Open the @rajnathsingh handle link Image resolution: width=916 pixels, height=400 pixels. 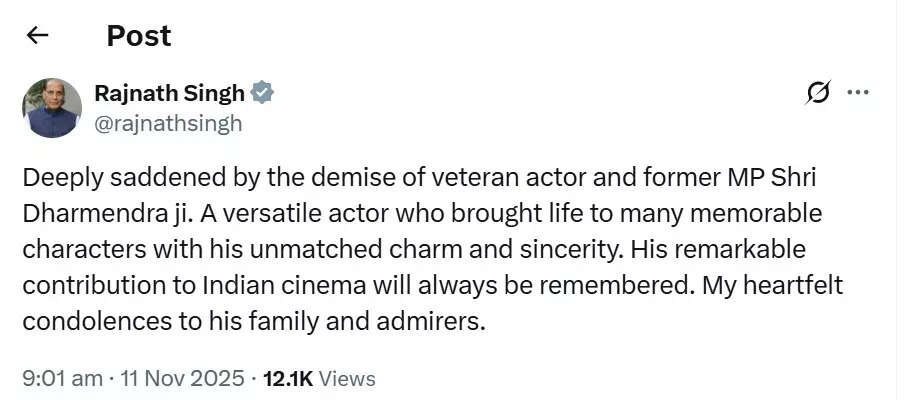[x=168, y=124]
